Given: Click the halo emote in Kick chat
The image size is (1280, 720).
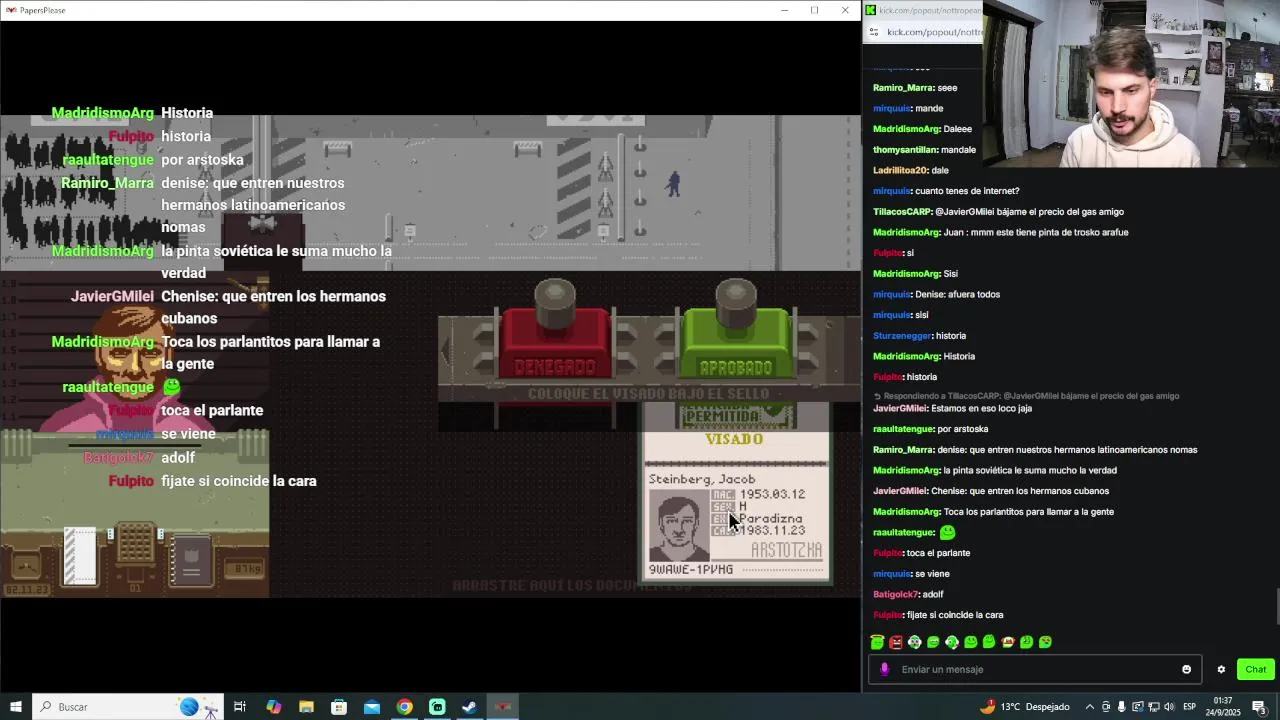Looking at the screenshot, I should click(877, 642).
